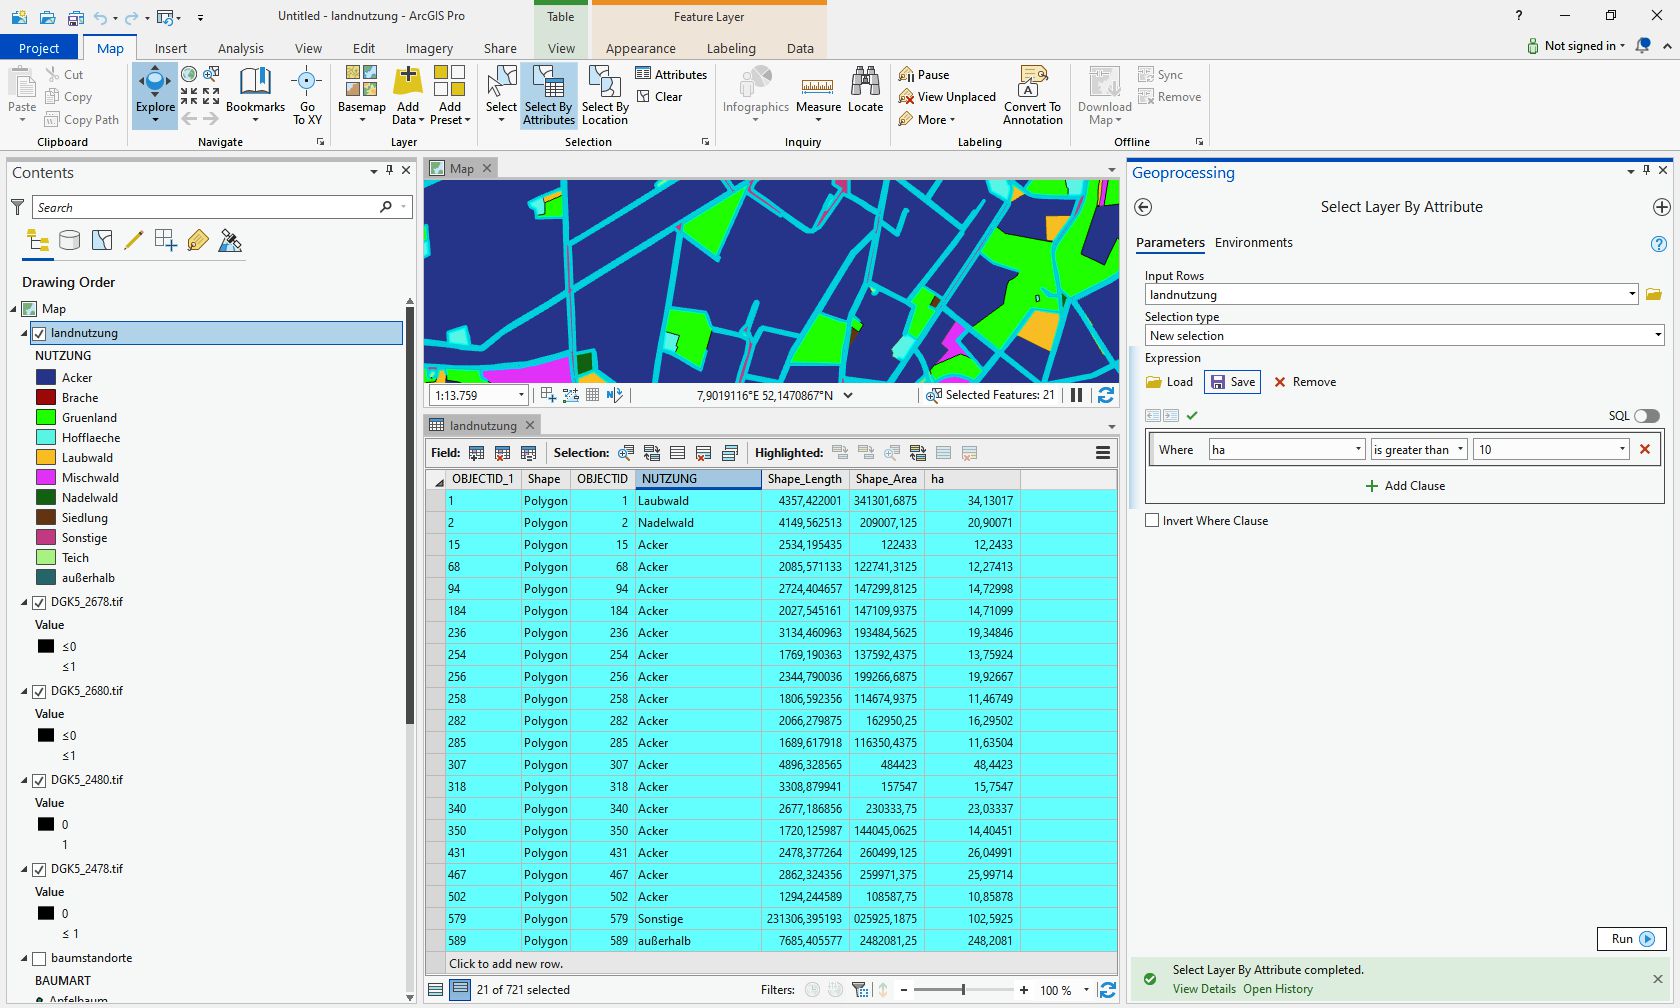Open the Bookmarks tool
This screenshot has width=1680, height=1008.
click(255, 94)
